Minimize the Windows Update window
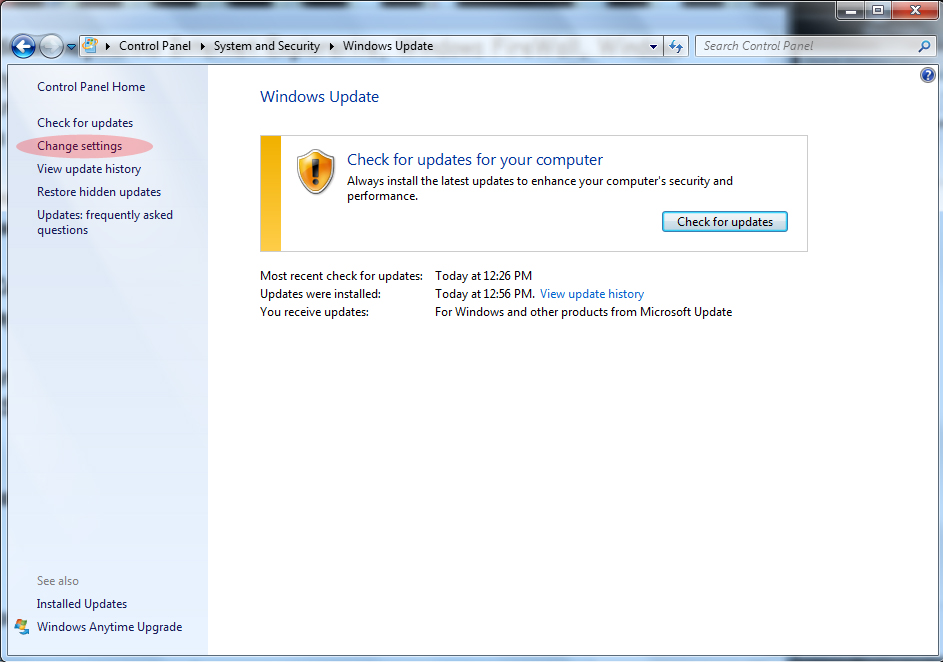 pos(850,10)
